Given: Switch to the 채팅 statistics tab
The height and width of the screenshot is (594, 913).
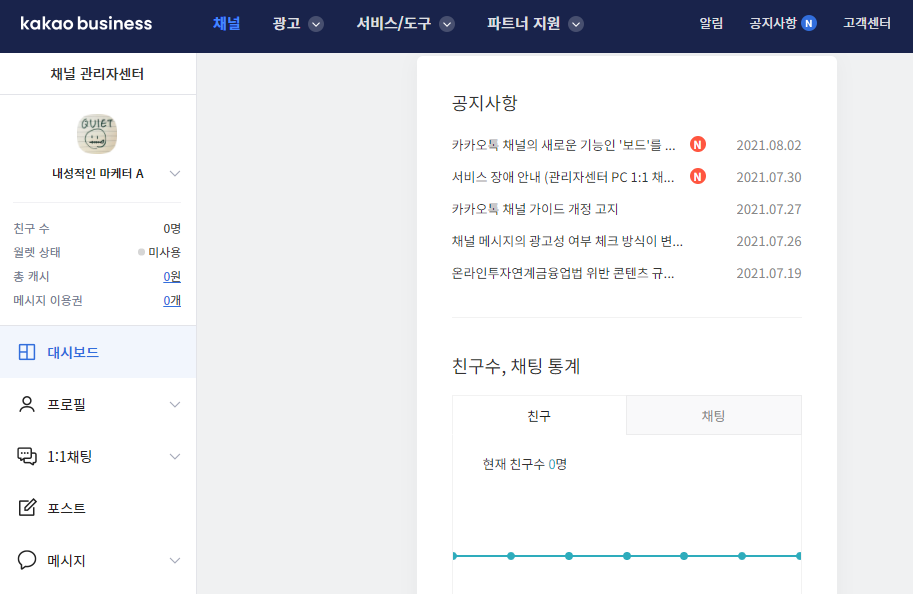Looking at the screenshot, I should [x=713, y=416].
